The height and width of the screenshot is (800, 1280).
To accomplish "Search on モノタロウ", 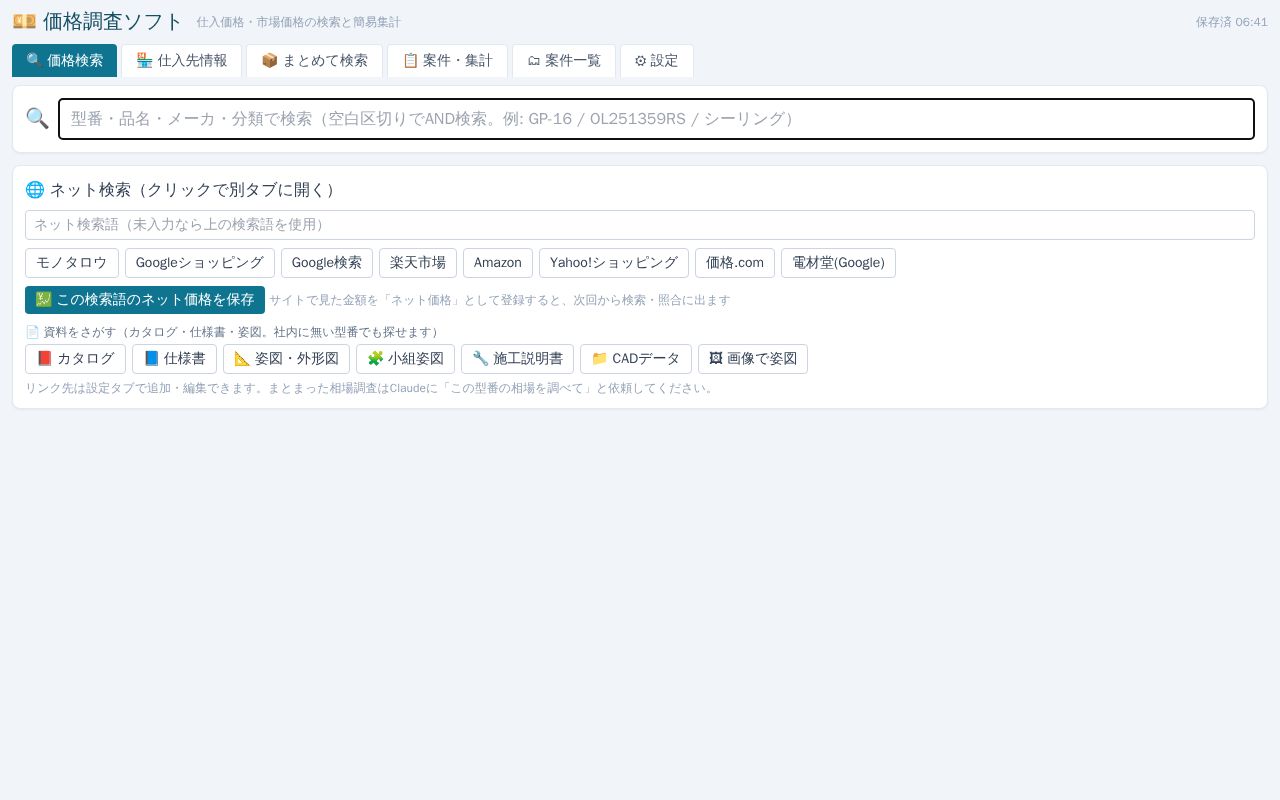I will 72,263.
